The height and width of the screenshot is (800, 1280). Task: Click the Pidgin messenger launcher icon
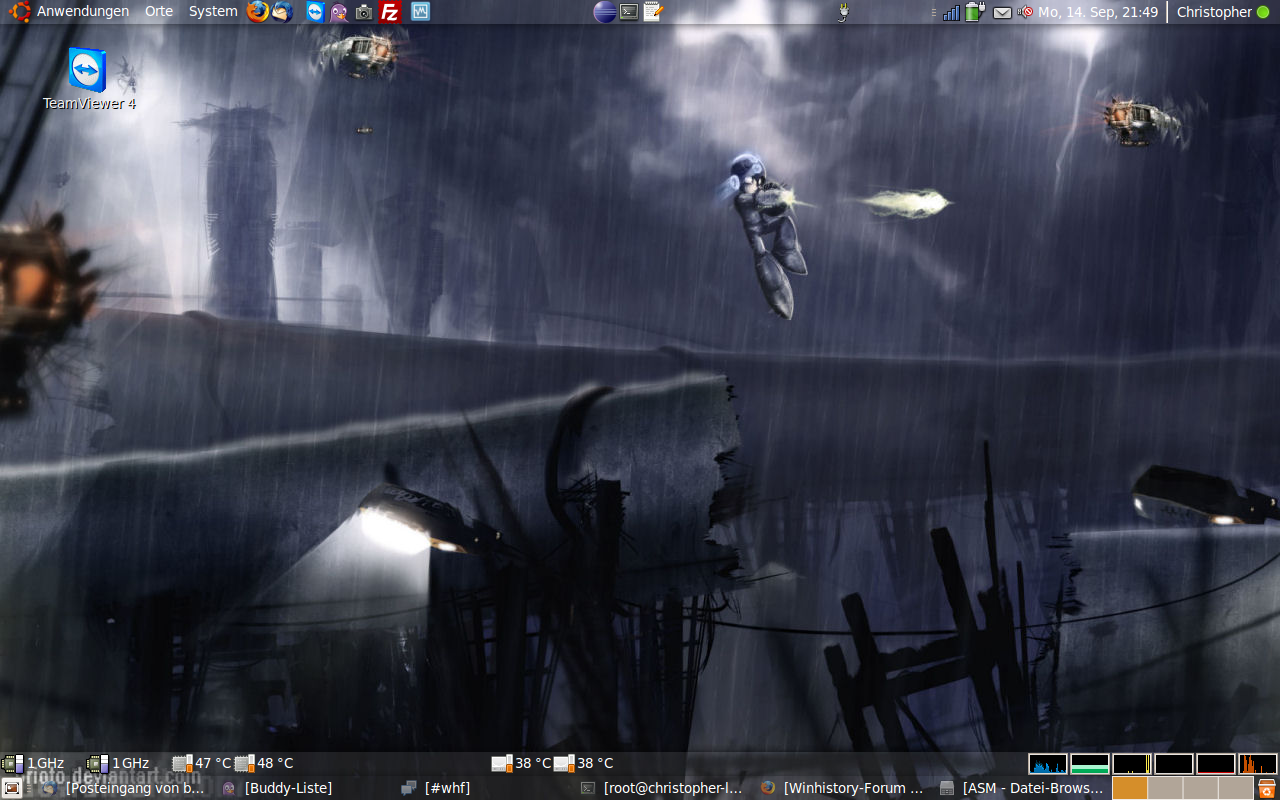coord(339,12)
